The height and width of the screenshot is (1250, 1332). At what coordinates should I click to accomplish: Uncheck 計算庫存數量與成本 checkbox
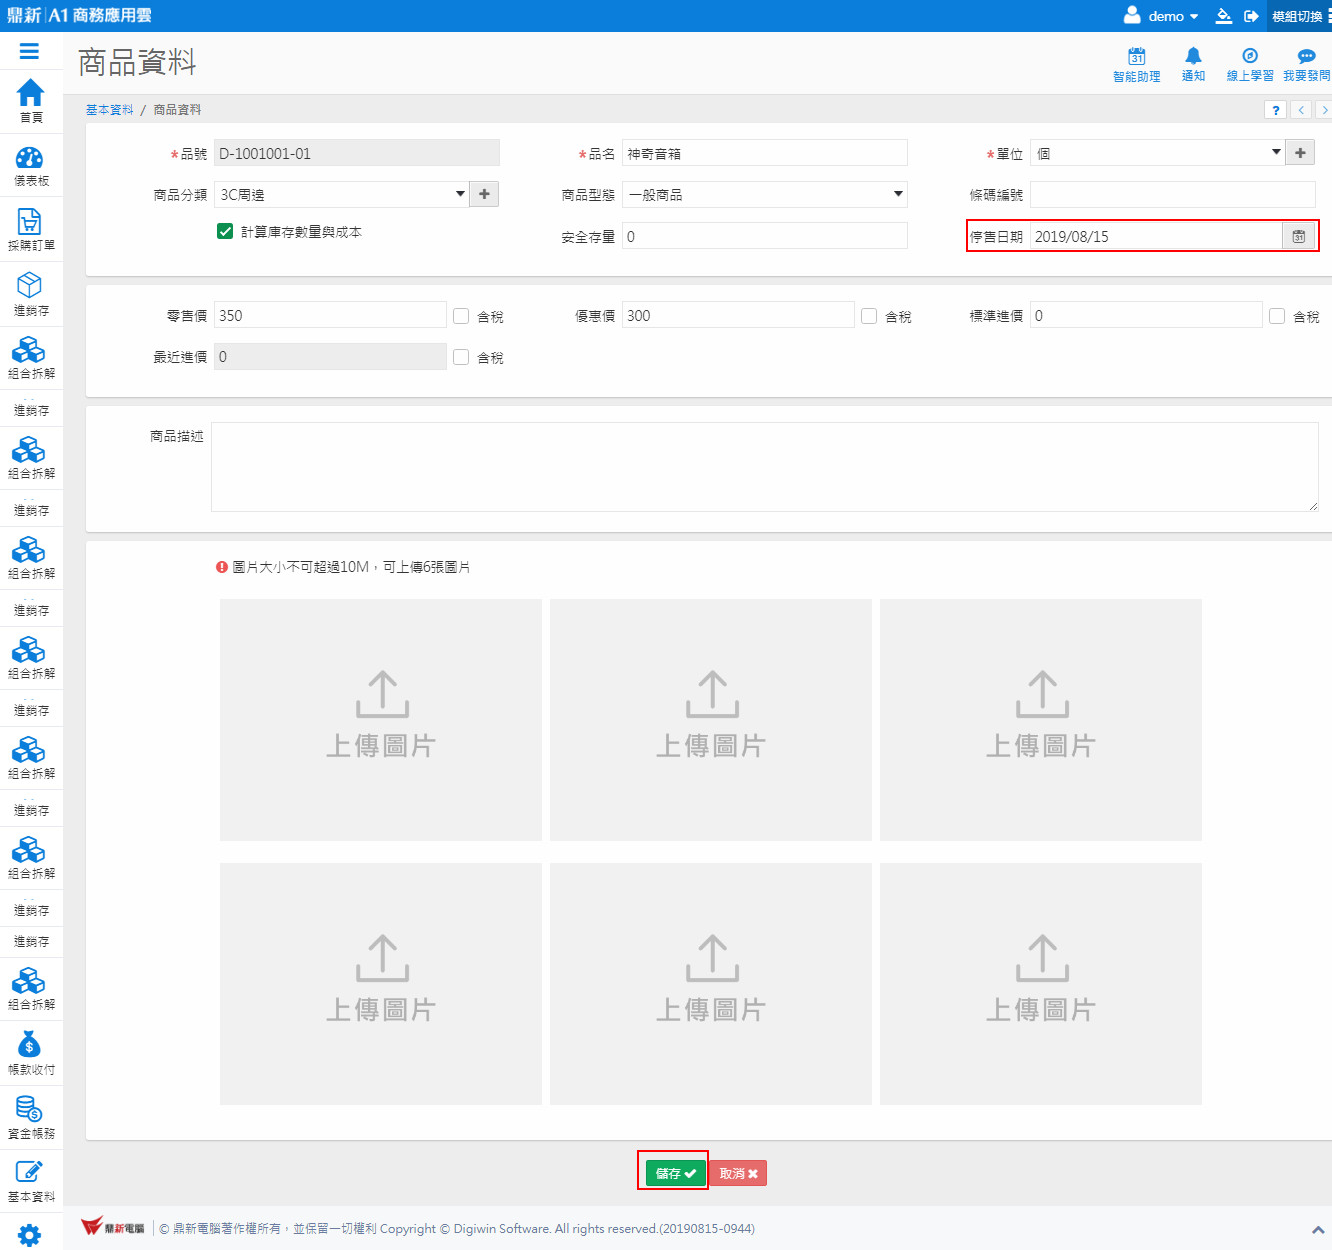(226, 232)
